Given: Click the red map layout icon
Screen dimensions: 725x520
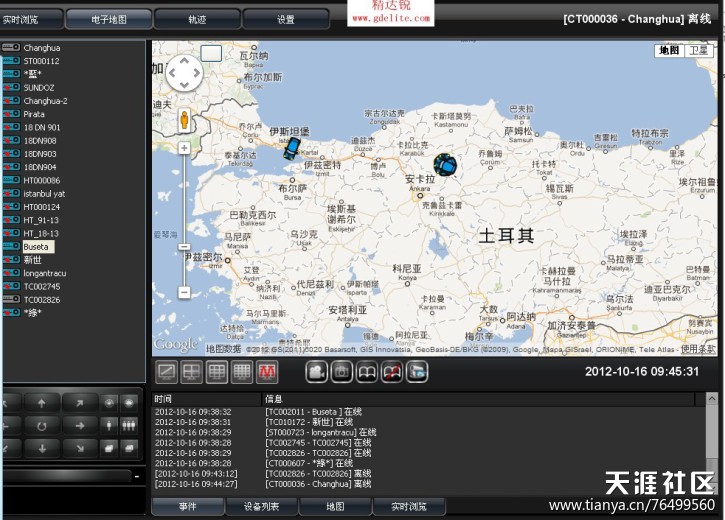Looking at the screenshot, I should click(x=267, y=372).
